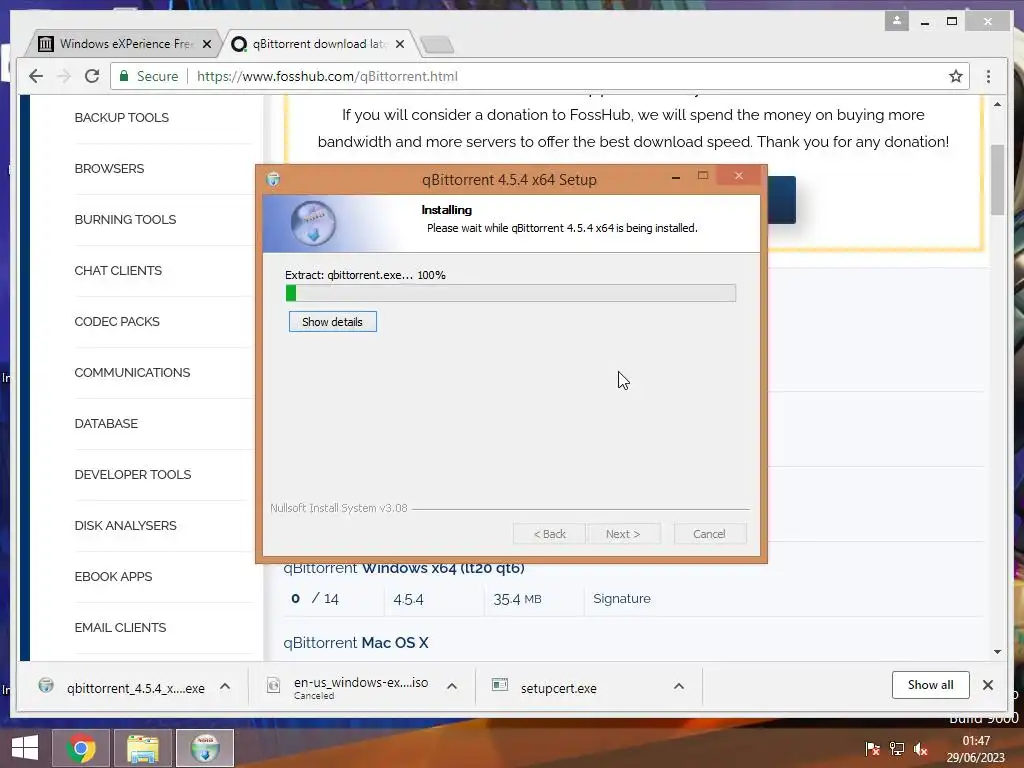Open downloaded setupcert.exe file

[558, 688]
